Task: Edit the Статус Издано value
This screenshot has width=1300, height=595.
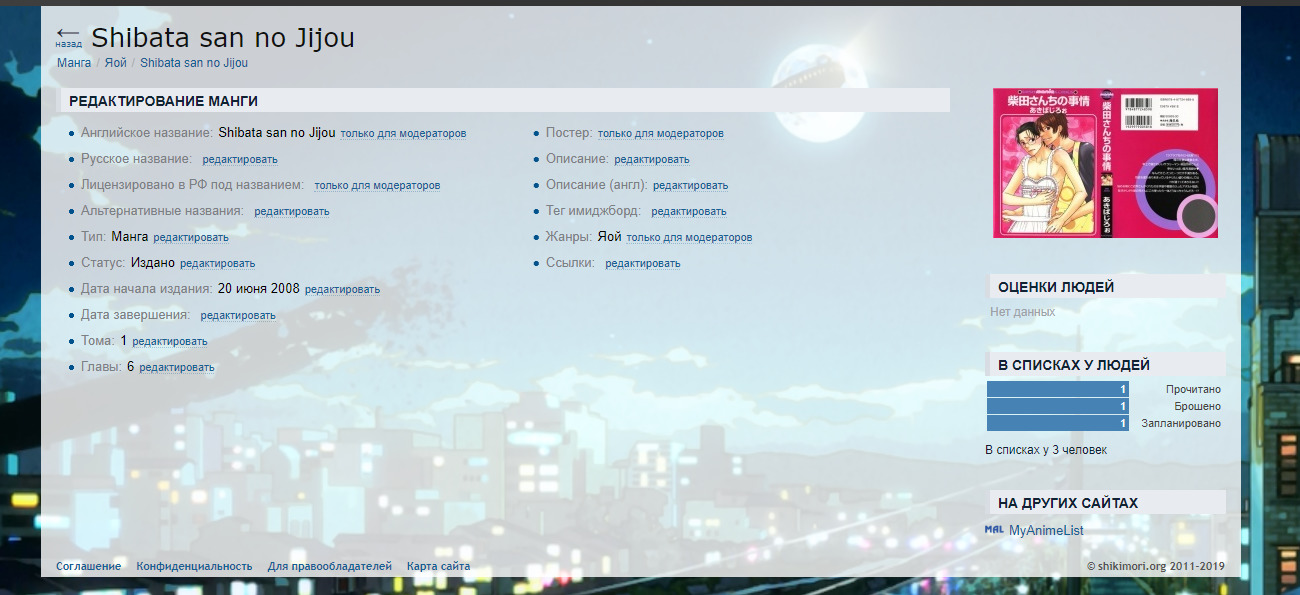Action: (217, 264)
